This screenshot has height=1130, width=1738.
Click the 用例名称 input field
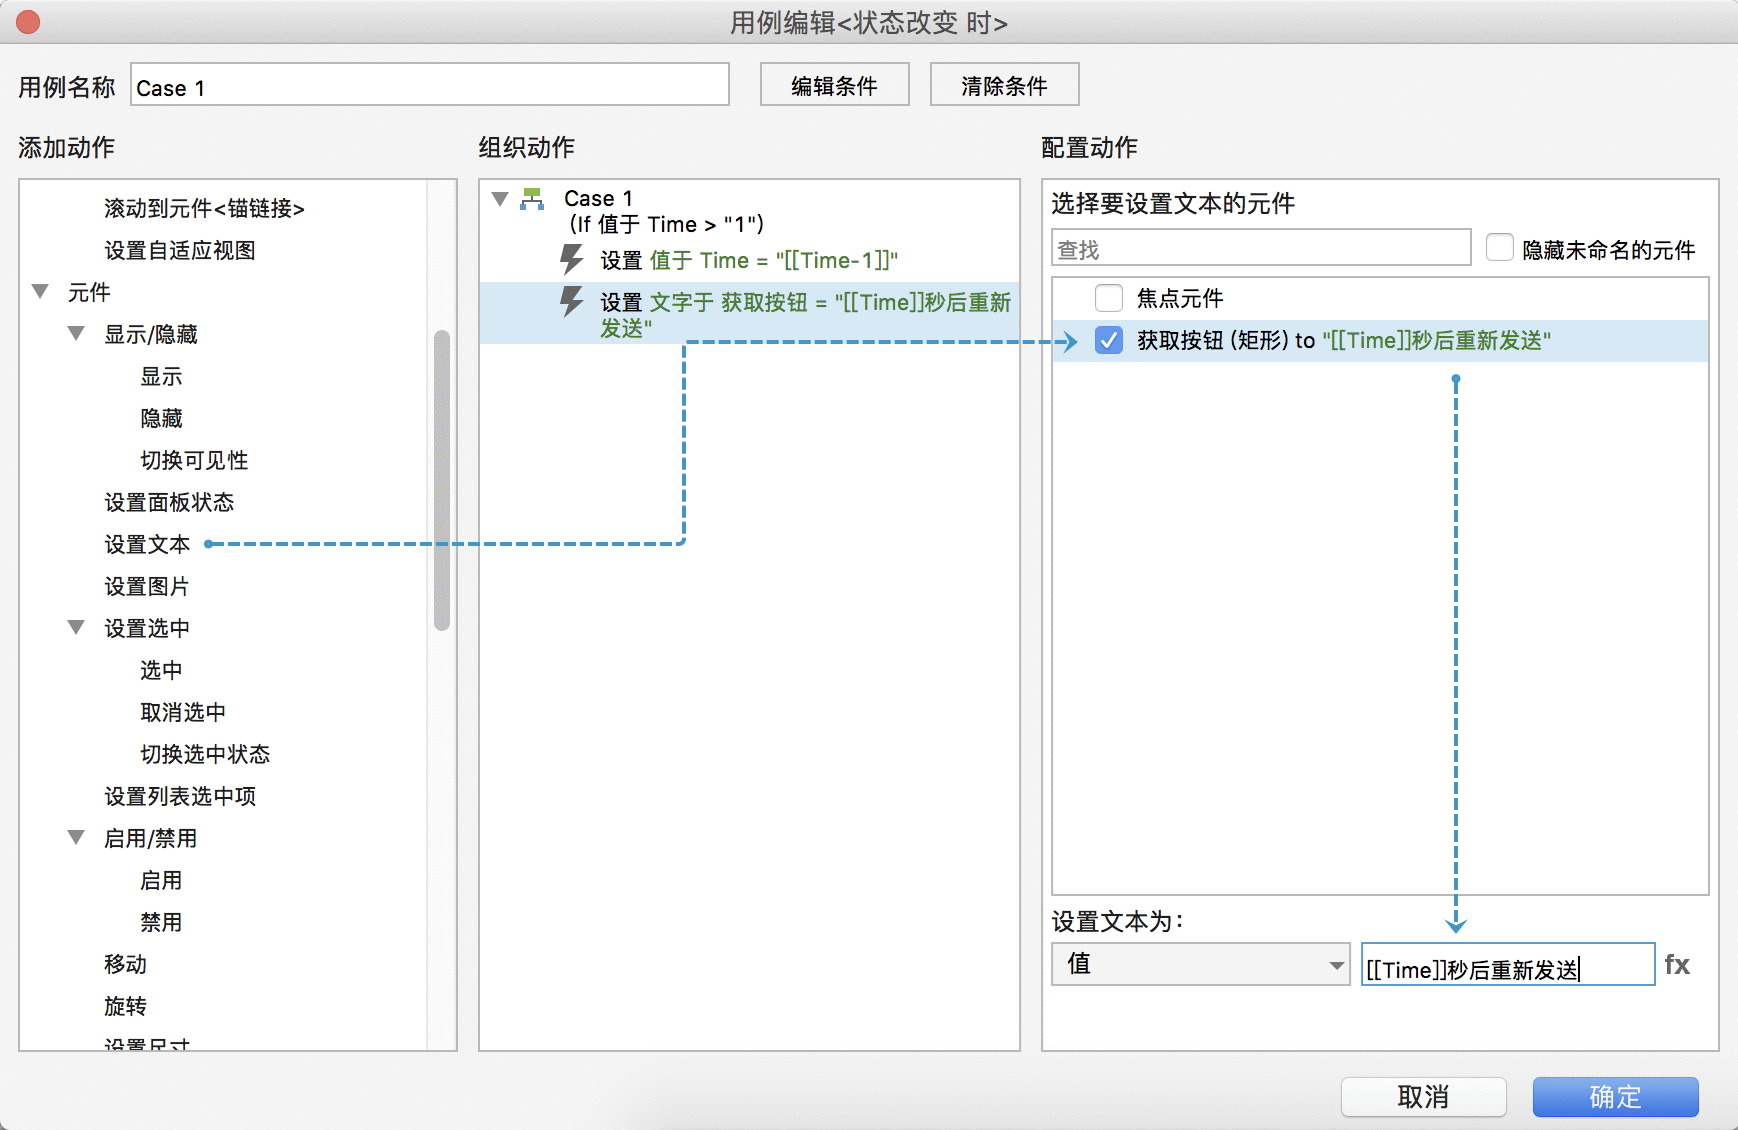(430, 85)
